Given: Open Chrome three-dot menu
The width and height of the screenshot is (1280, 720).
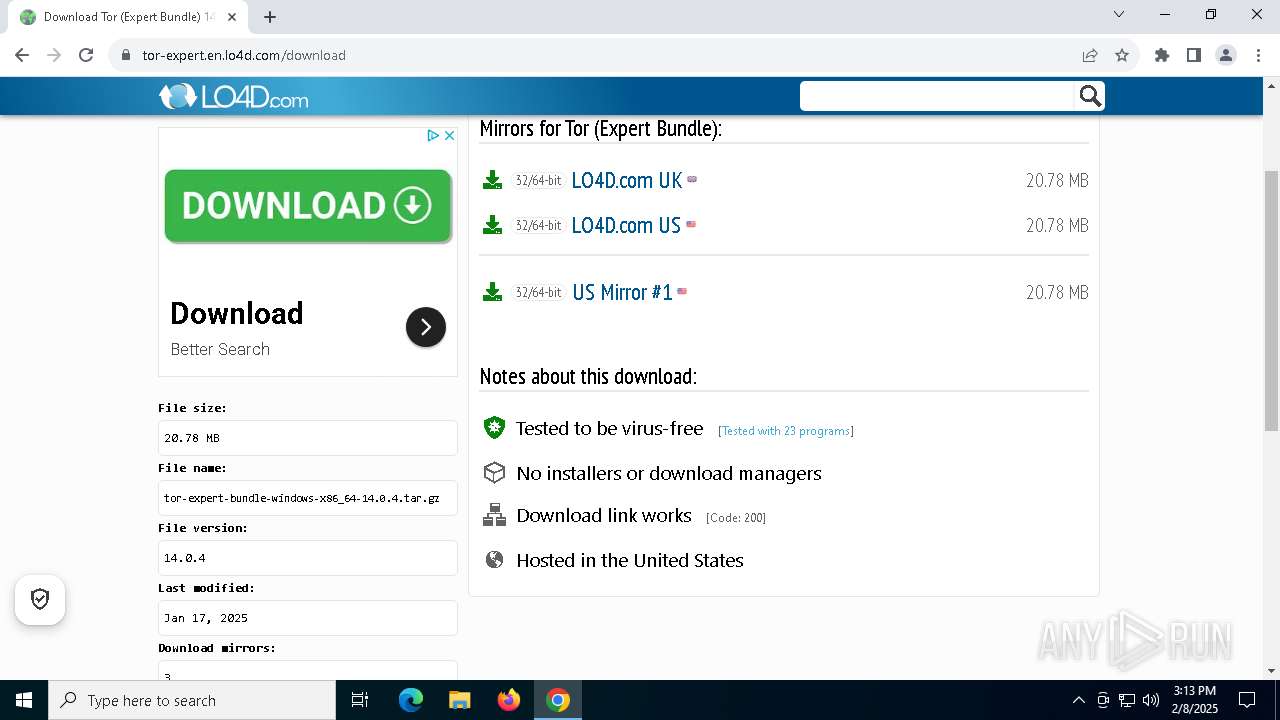Looking at the screenshot, I should tap(1257, 55).
